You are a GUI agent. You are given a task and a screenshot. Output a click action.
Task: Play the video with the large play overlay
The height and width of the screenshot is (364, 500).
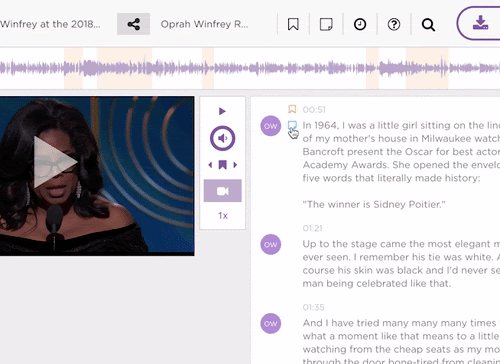click(x=55, y=162)
